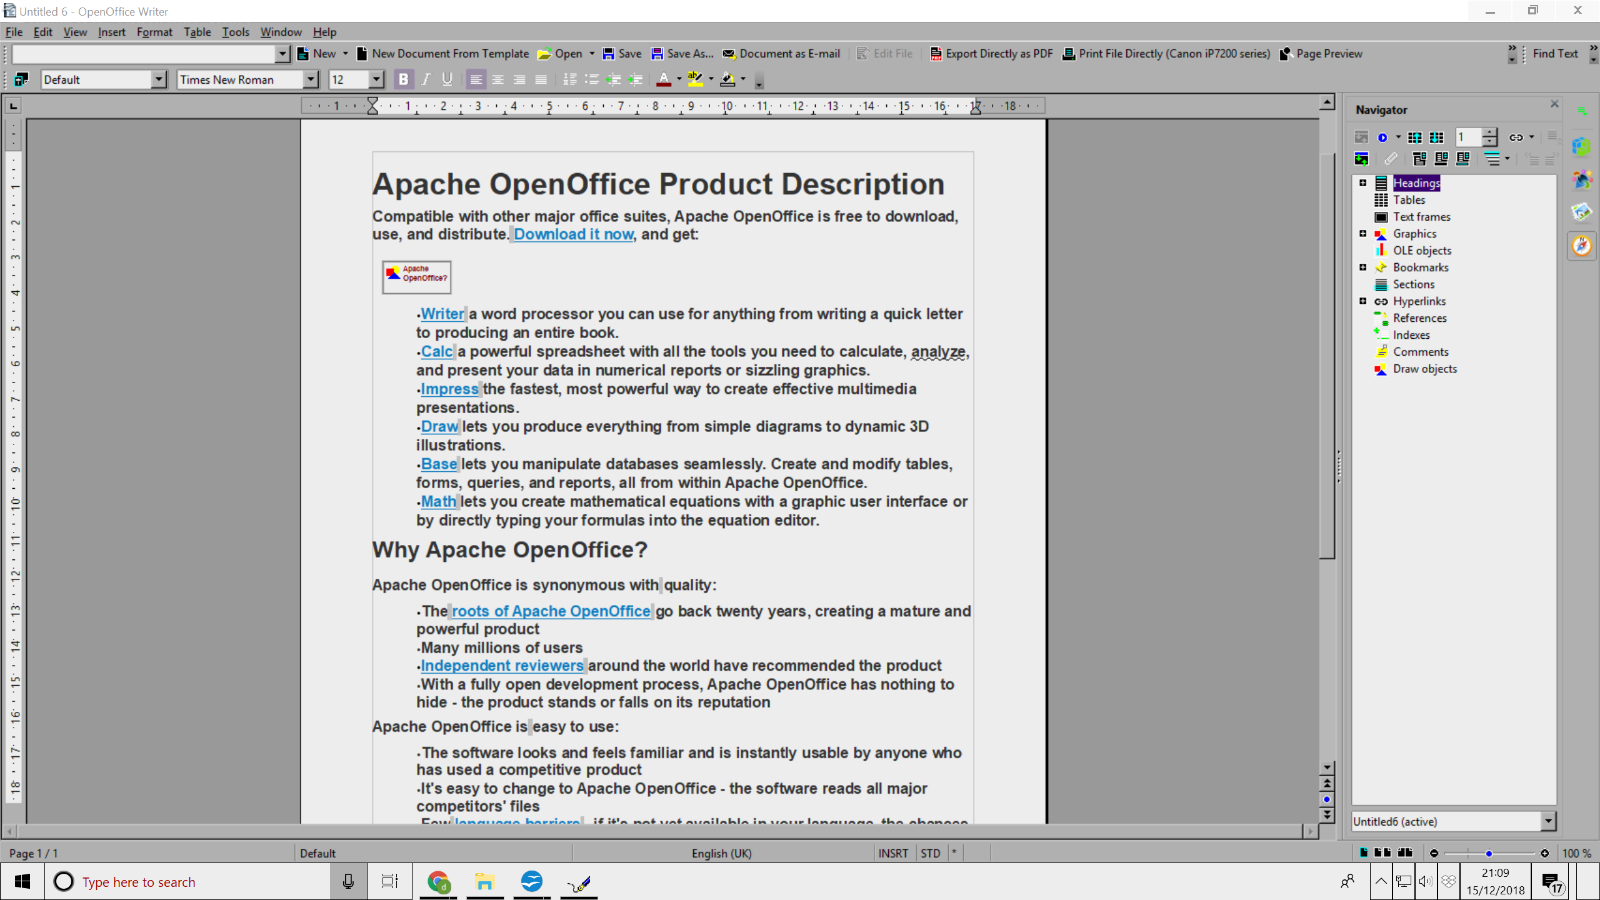
Task: Click the Windows taskbar search box
Action: pos(190,882)
